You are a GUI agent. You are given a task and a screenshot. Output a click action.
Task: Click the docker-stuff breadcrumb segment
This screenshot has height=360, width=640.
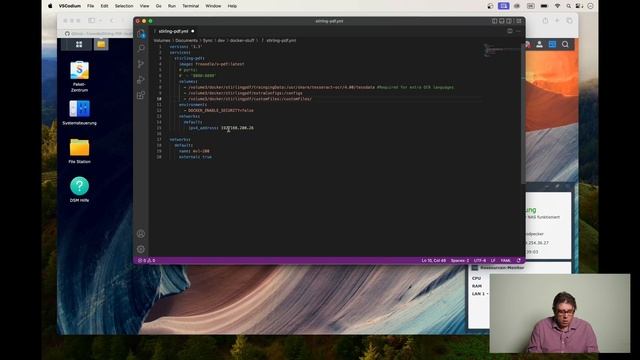tap(242, 40)
